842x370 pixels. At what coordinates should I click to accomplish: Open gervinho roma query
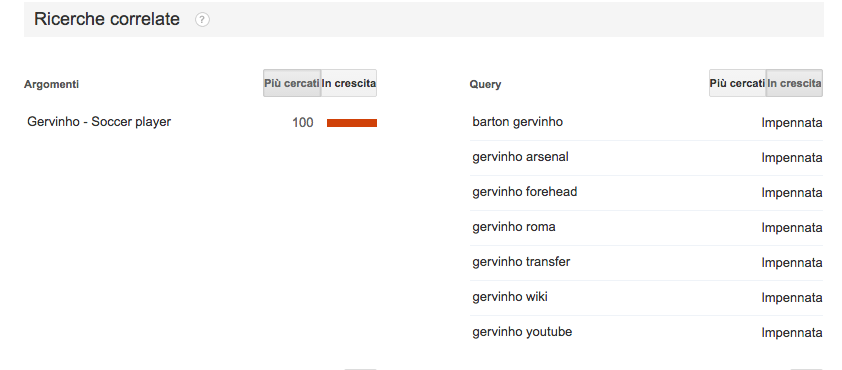[514, 227]
